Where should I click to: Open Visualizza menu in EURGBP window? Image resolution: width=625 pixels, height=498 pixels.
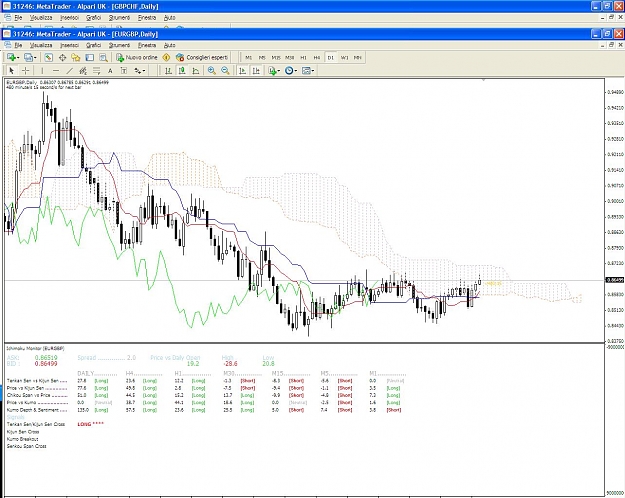[x=41, y=45]
